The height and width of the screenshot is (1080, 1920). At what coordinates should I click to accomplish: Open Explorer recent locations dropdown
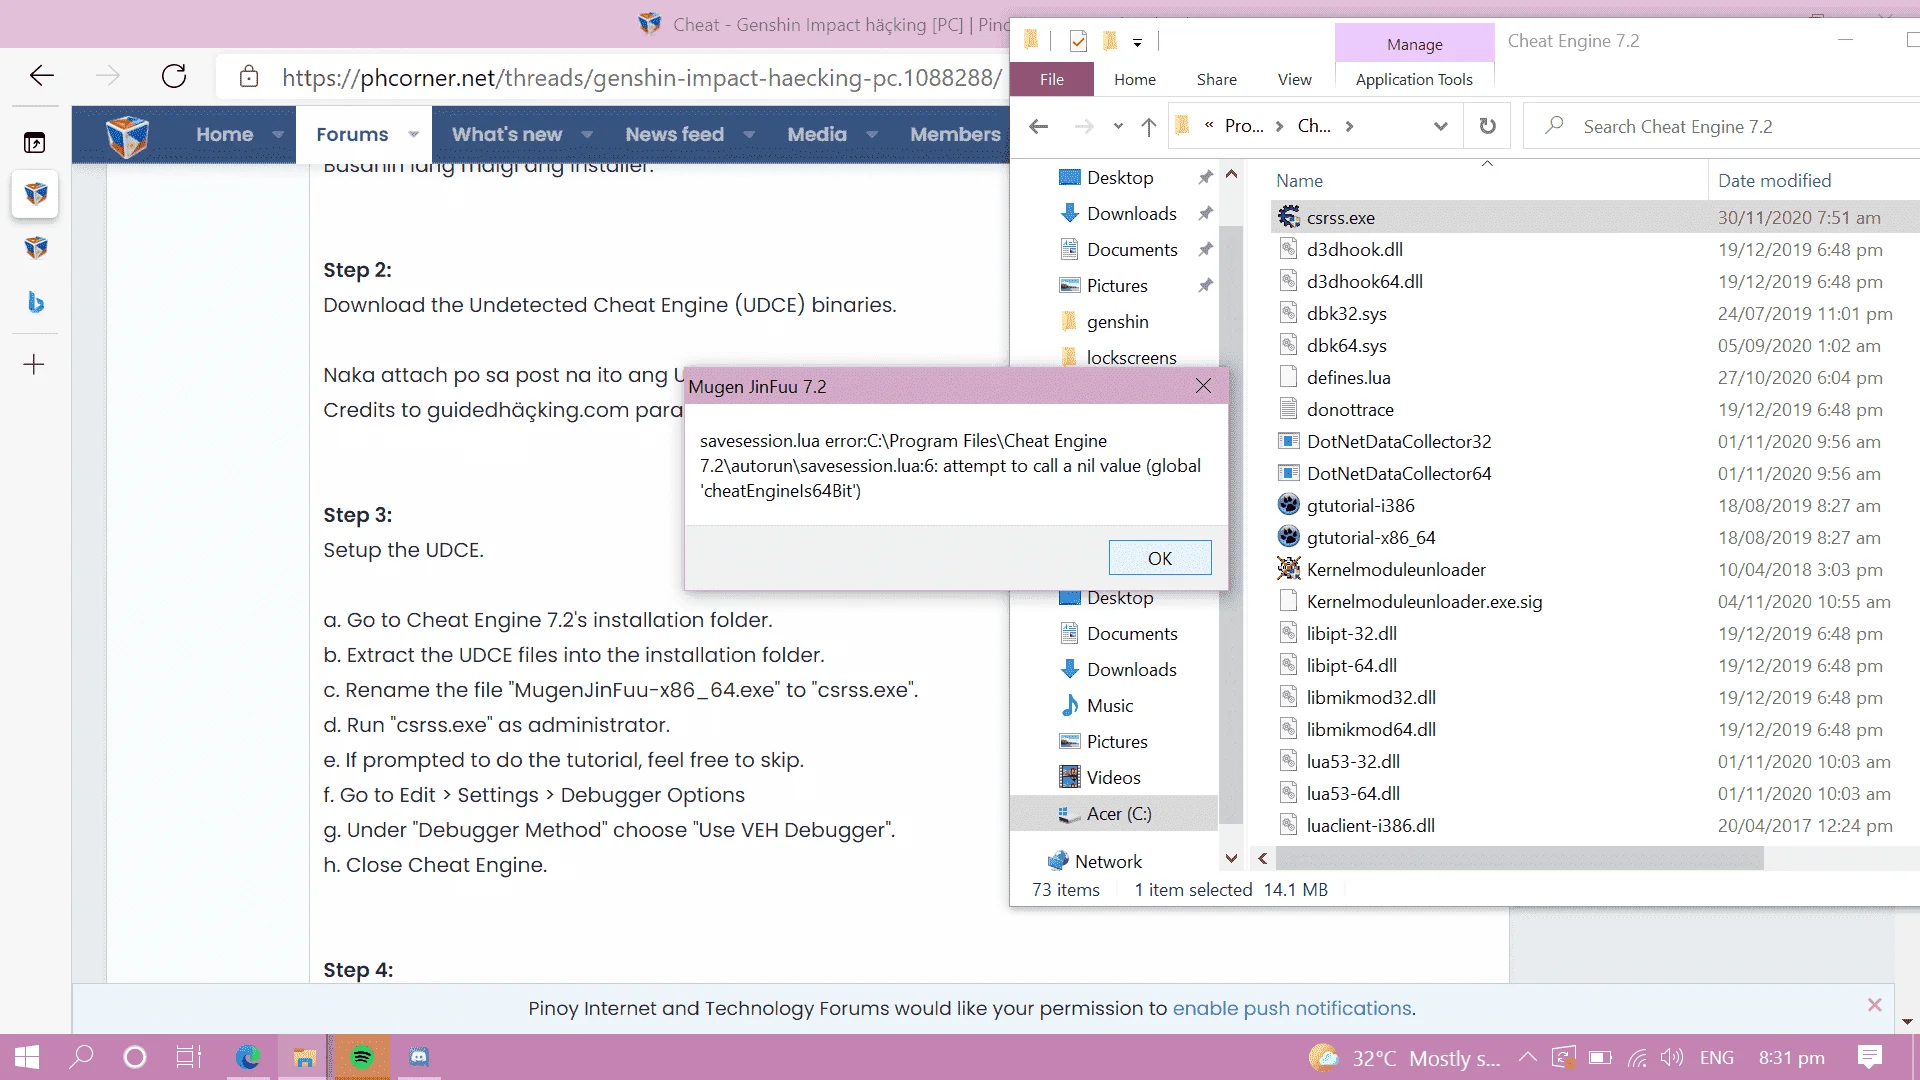pos(1118,126)
